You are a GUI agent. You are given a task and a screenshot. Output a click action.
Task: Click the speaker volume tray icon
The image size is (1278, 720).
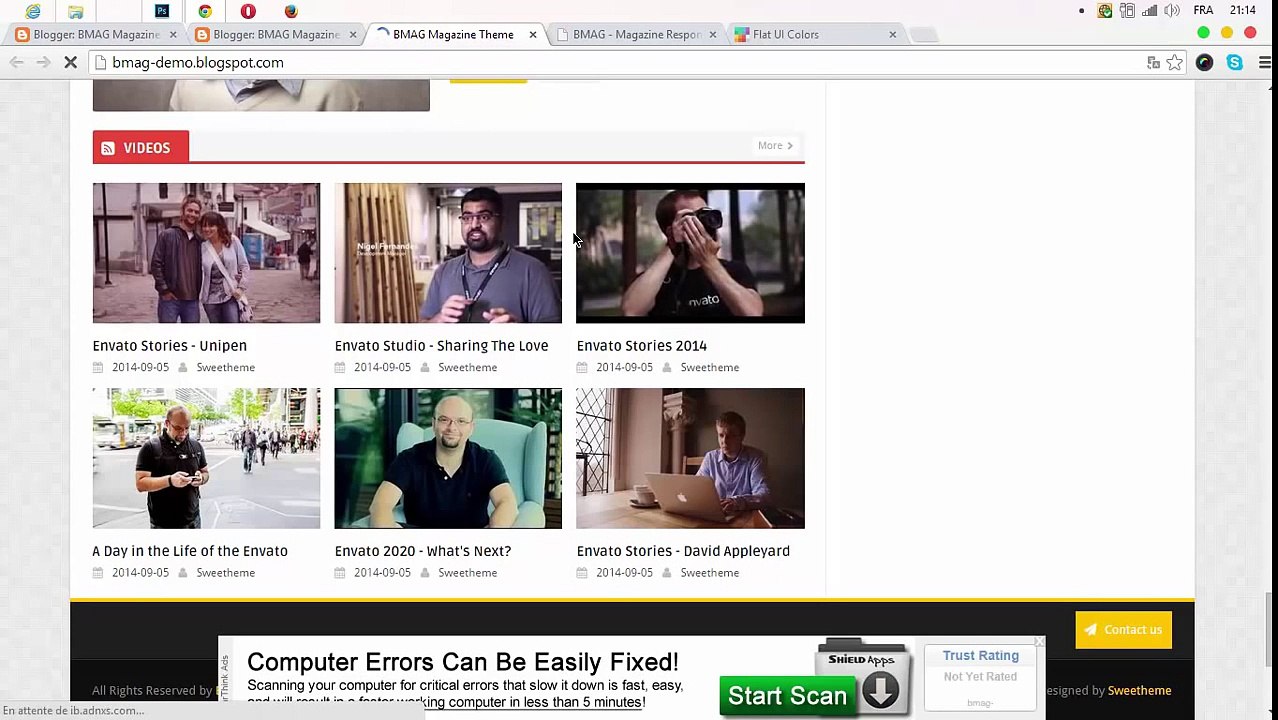click(x=1172, y=11)
